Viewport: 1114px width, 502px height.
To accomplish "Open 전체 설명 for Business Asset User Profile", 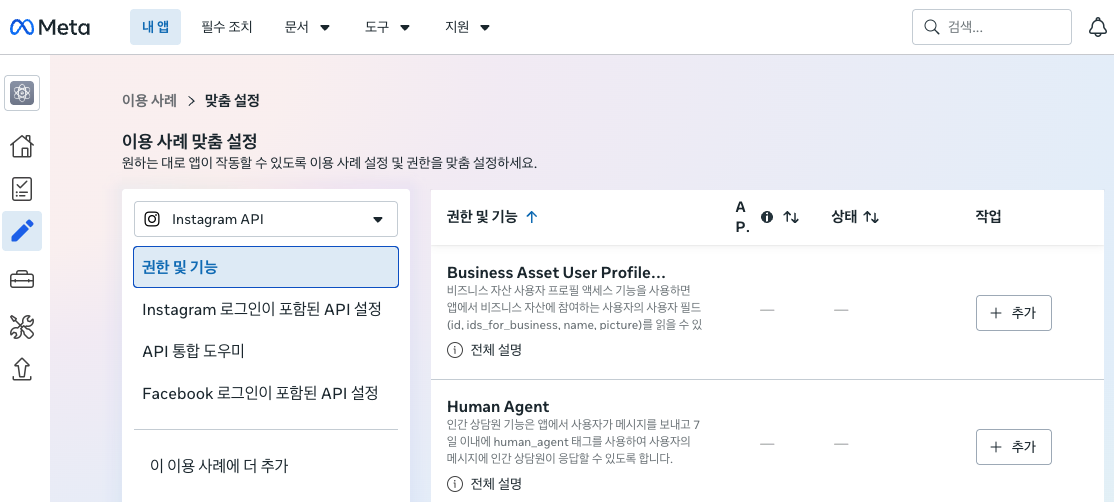I will point(496,350).
